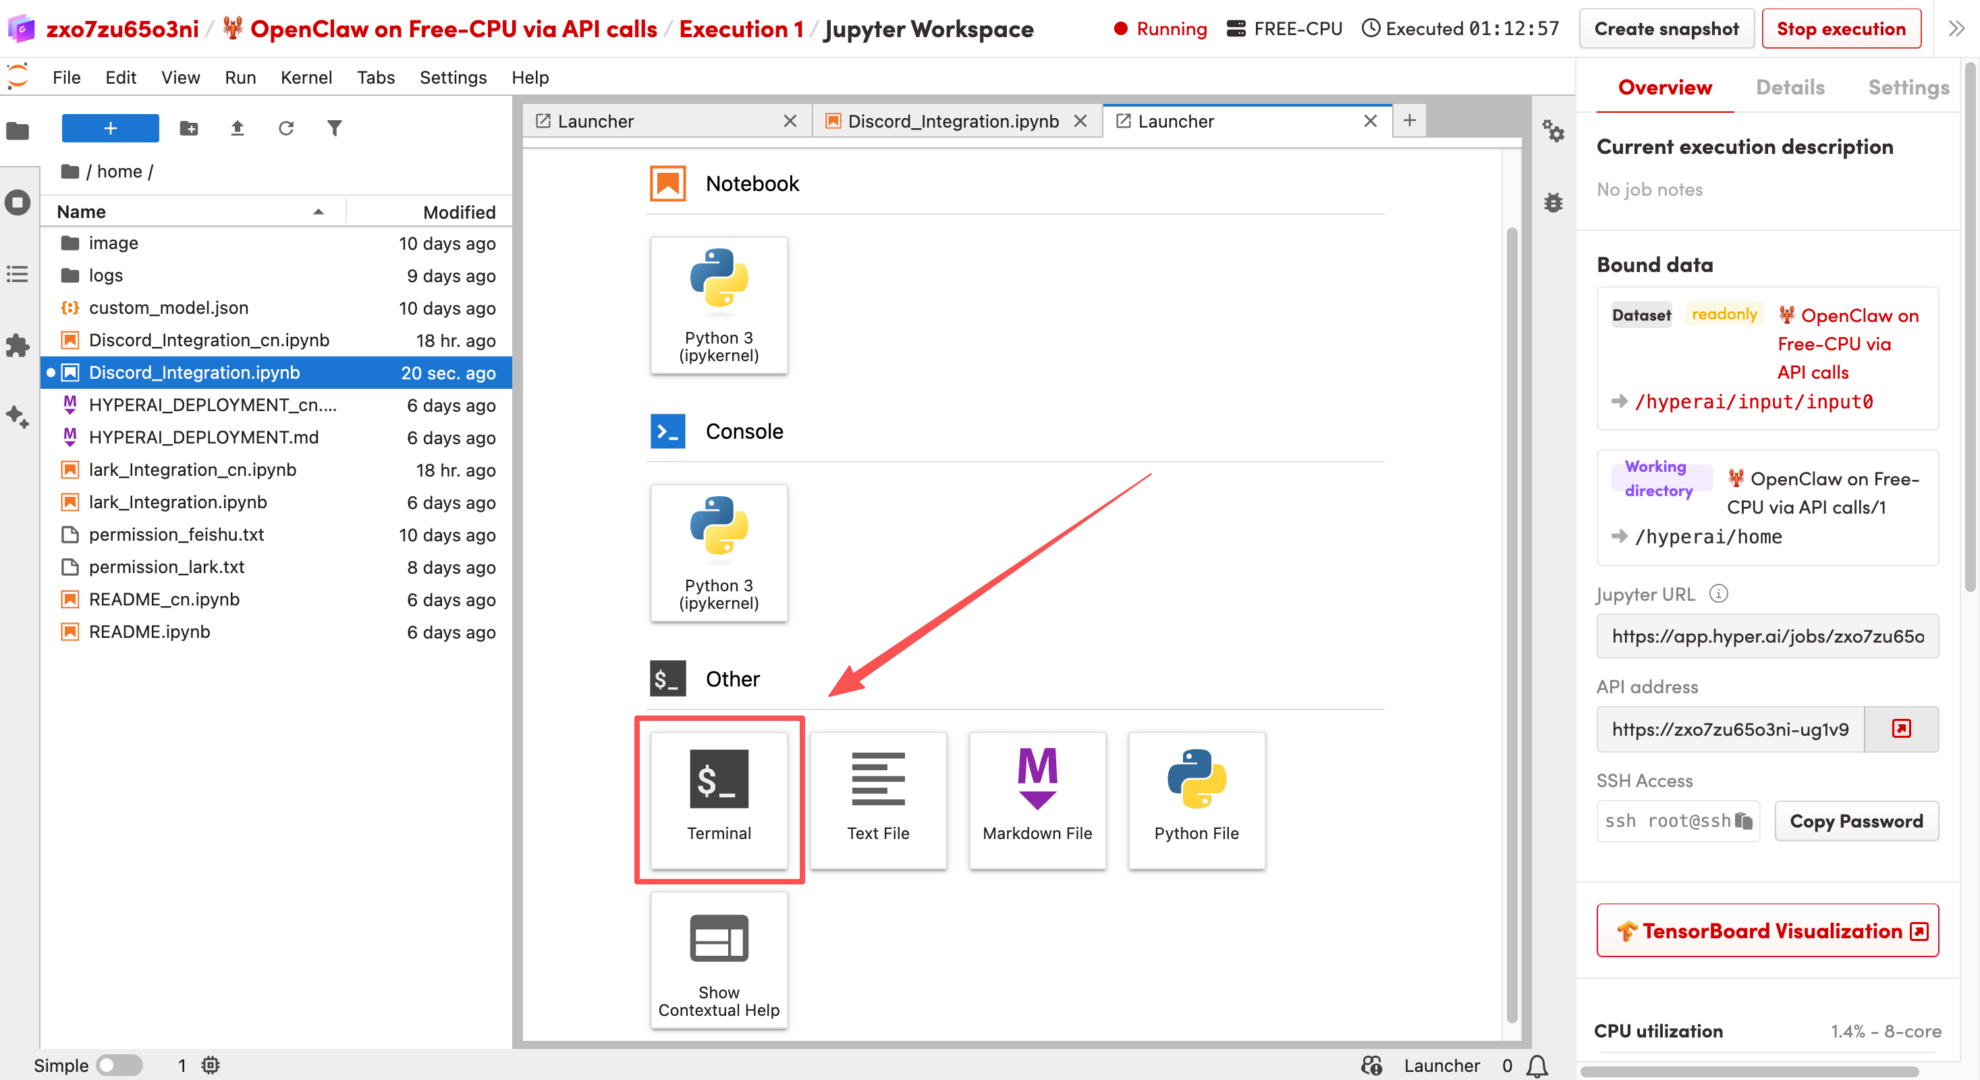Collapse the right sidebar with double chevron
The height and width of the screenshot is (1080, 1980).
pyautogui.click(x=1956, y=29)
